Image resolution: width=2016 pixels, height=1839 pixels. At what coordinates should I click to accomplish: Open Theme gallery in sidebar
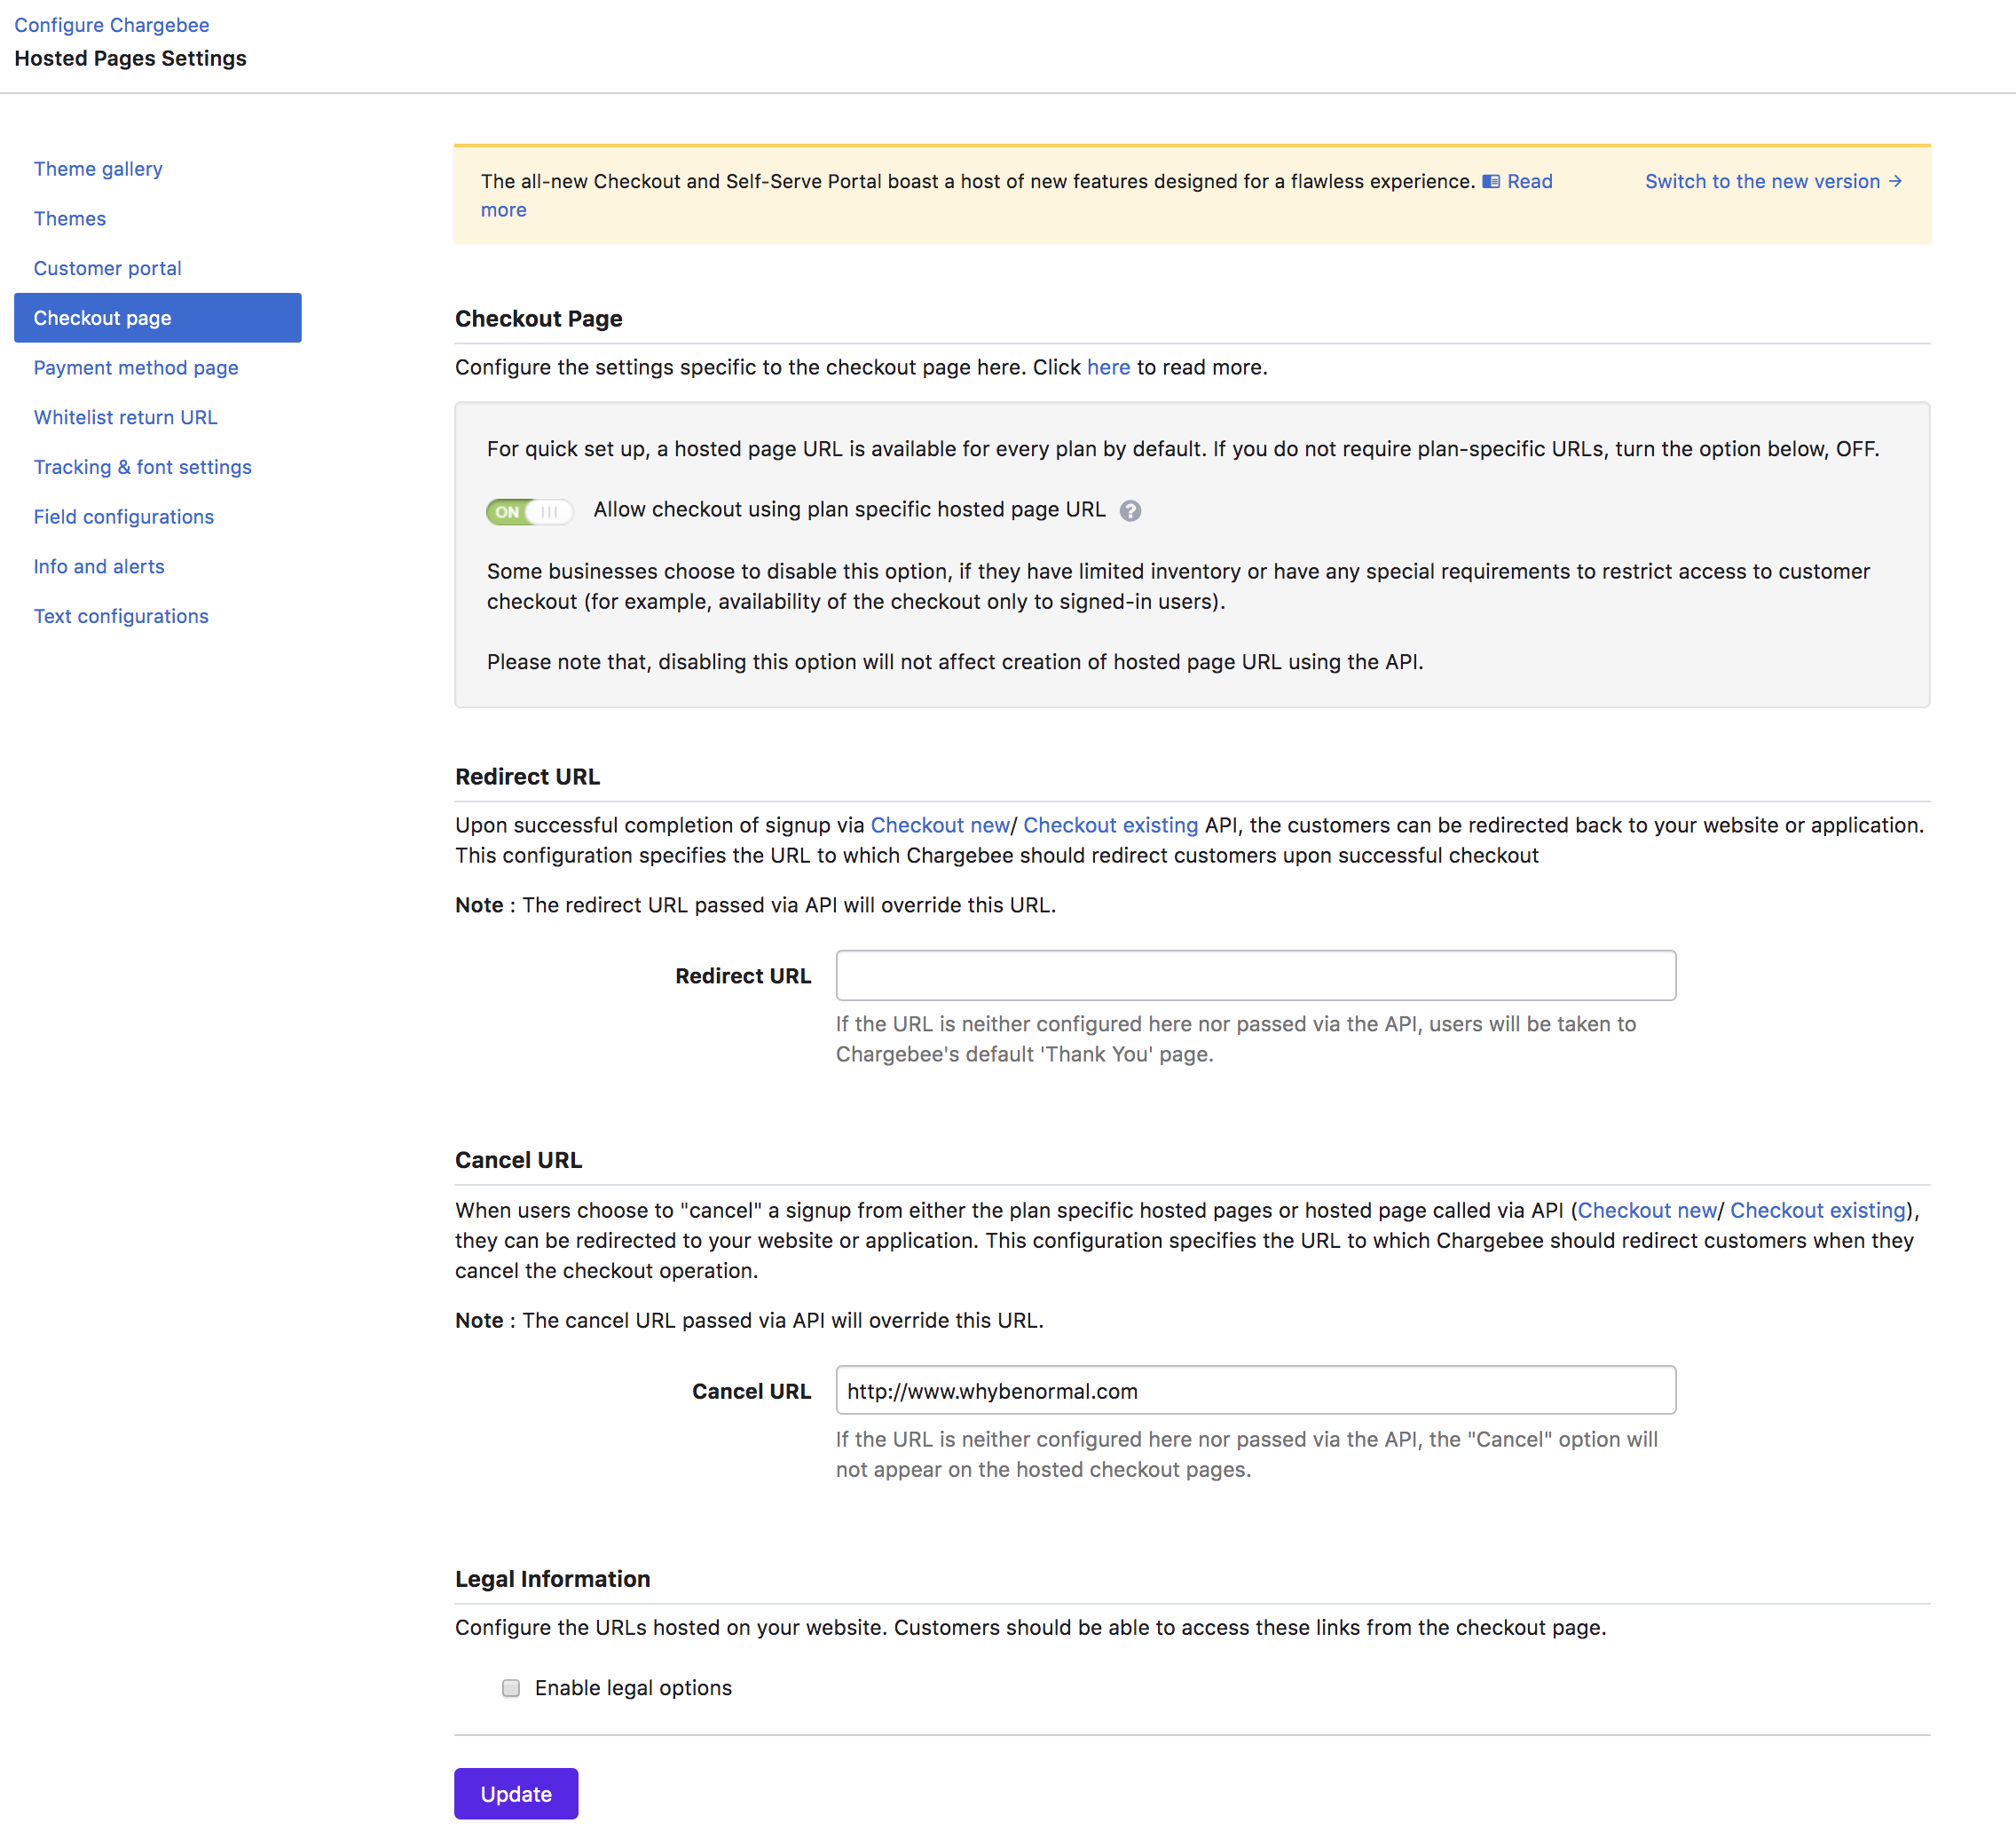[98, 169]
